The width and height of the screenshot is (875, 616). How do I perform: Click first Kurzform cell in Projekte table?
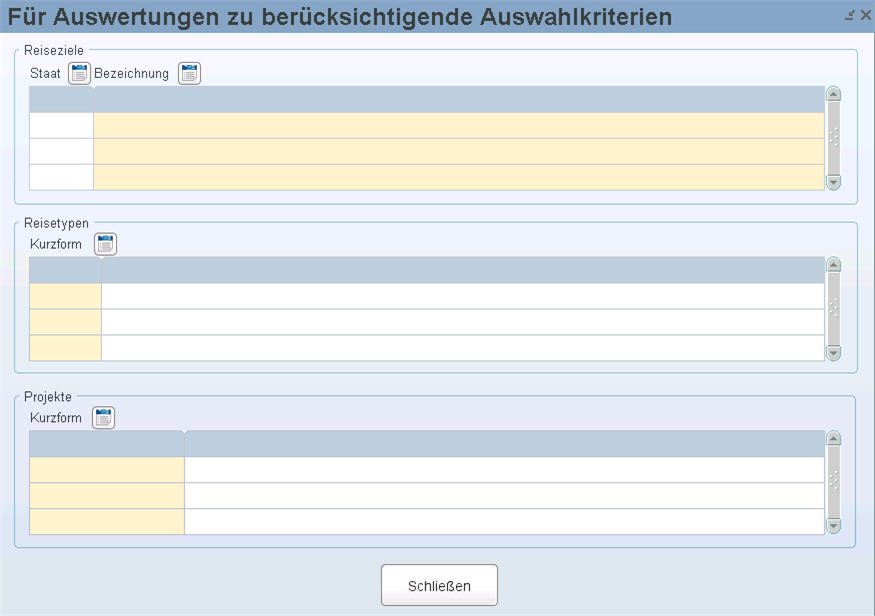pos(106,470)
